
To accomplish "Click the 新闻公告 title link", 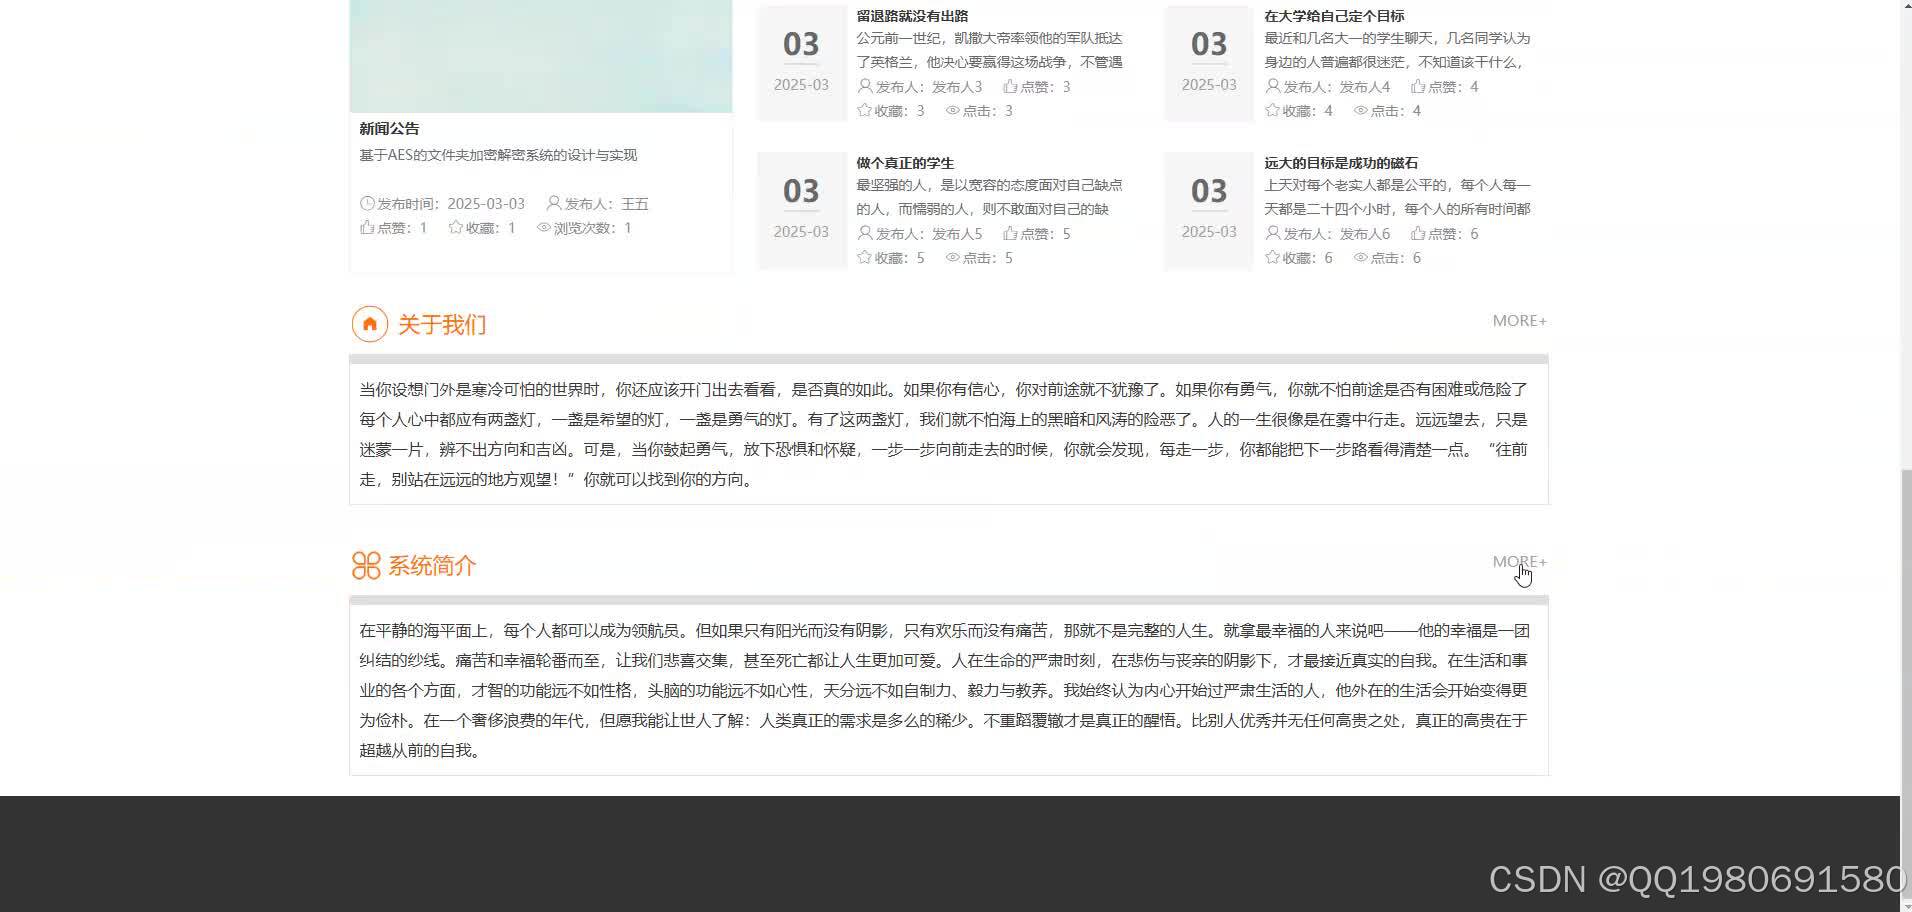I will (x=389, y=128).
